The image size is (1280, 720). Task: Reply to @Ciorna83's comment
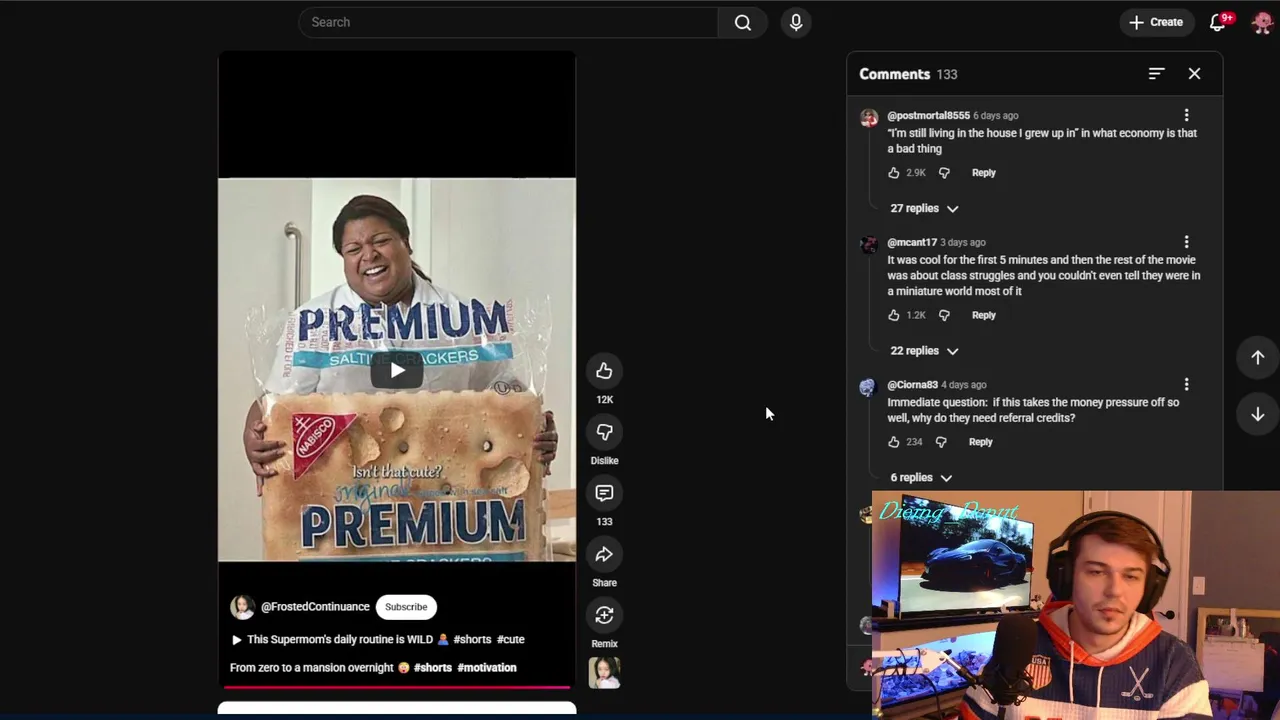(x=980, y=442)
